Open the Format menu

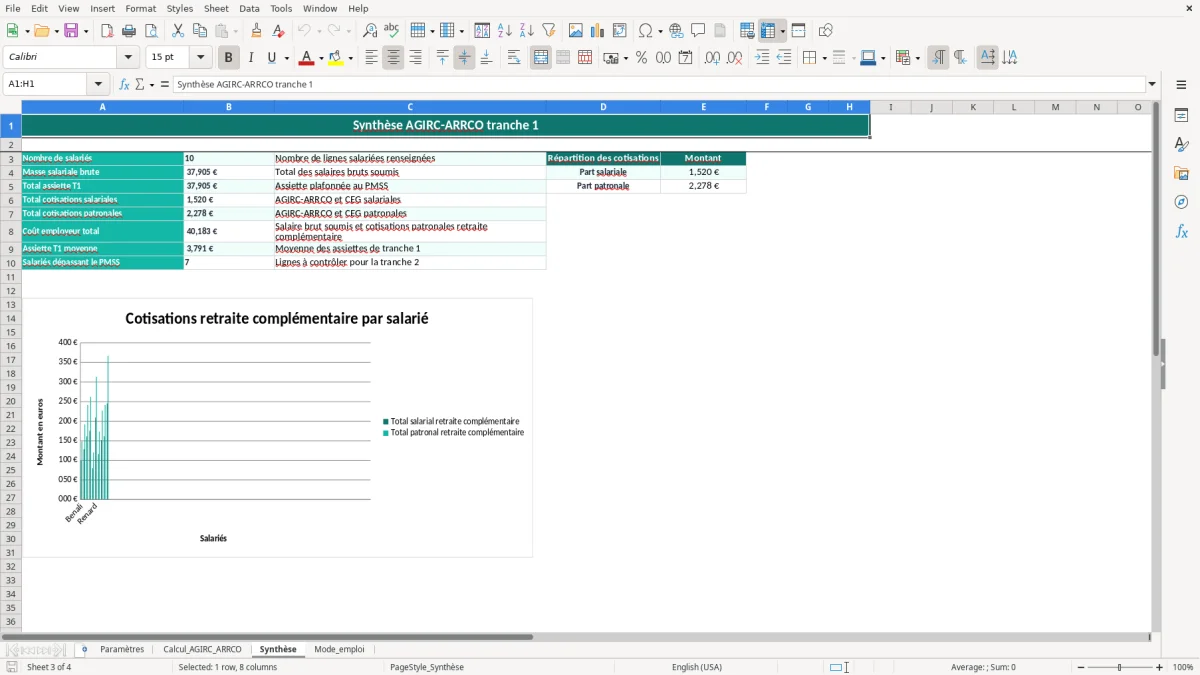click(x=141, y=8)
